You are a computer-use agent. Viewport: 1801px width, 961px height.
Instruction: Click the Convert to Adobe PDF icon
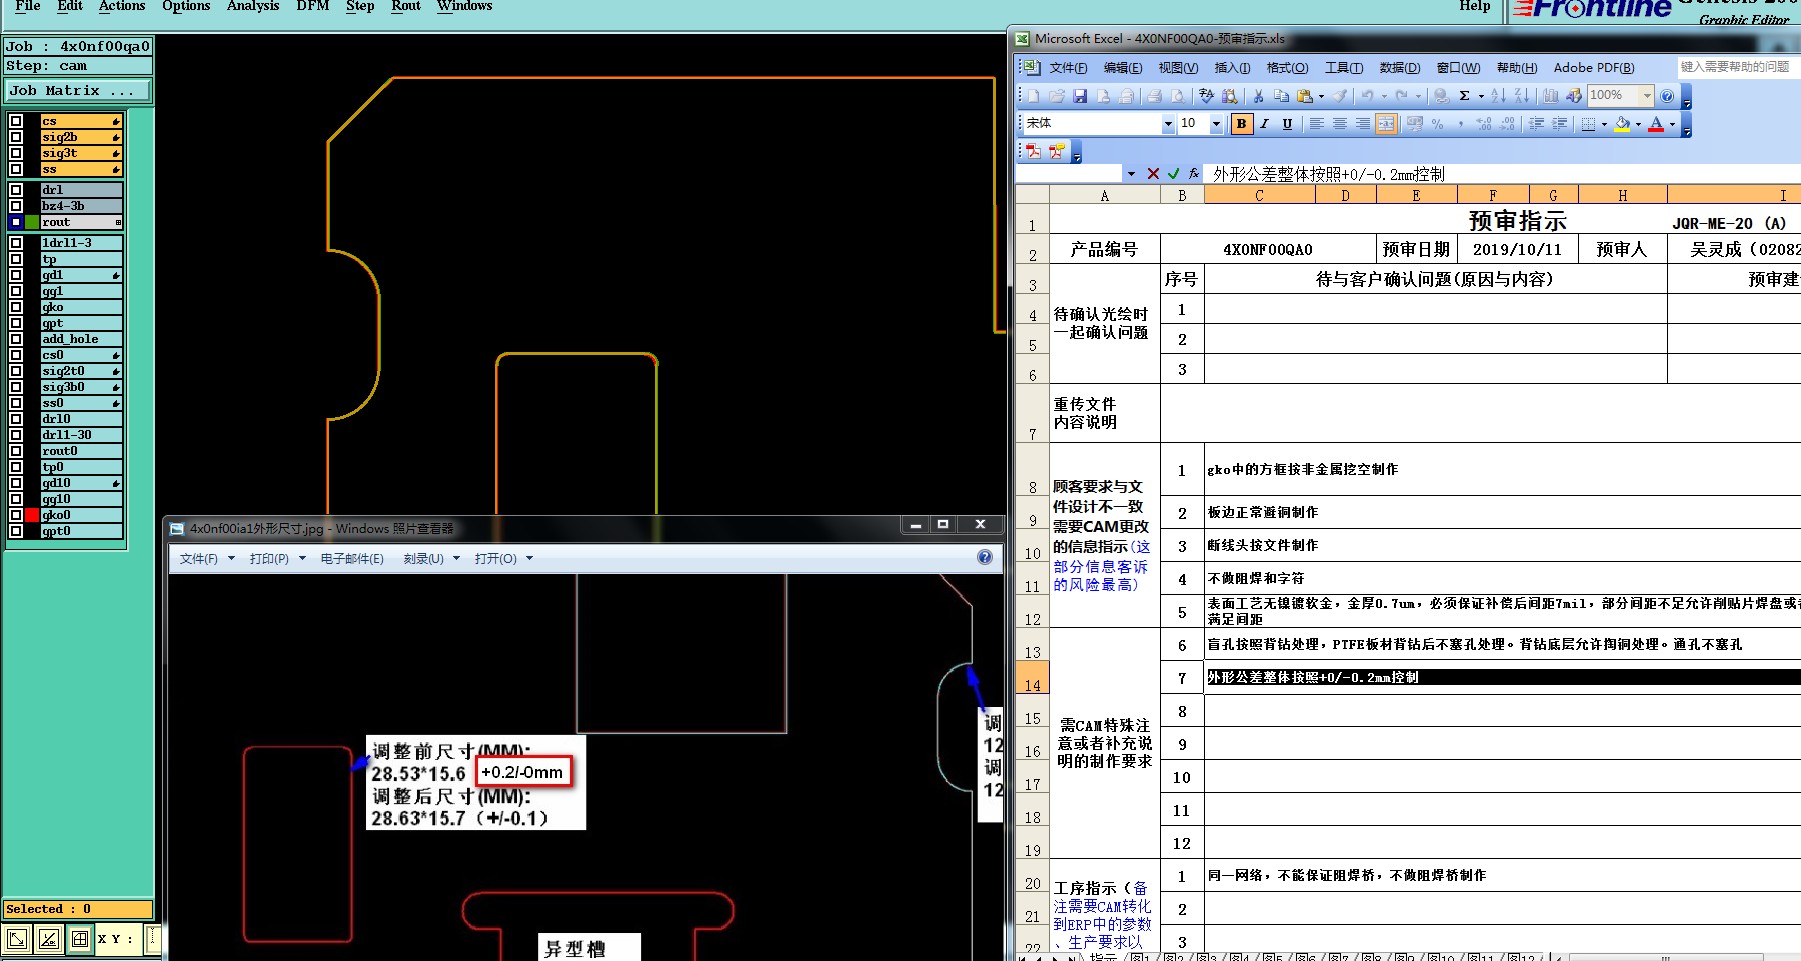click(x=1033, y=151)
